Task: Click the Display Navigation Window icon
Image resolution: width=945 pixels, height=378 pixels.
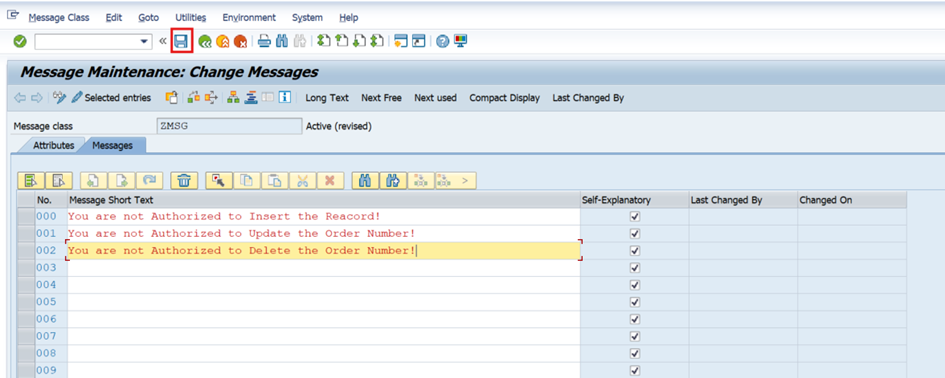Action: coord(251,97)
